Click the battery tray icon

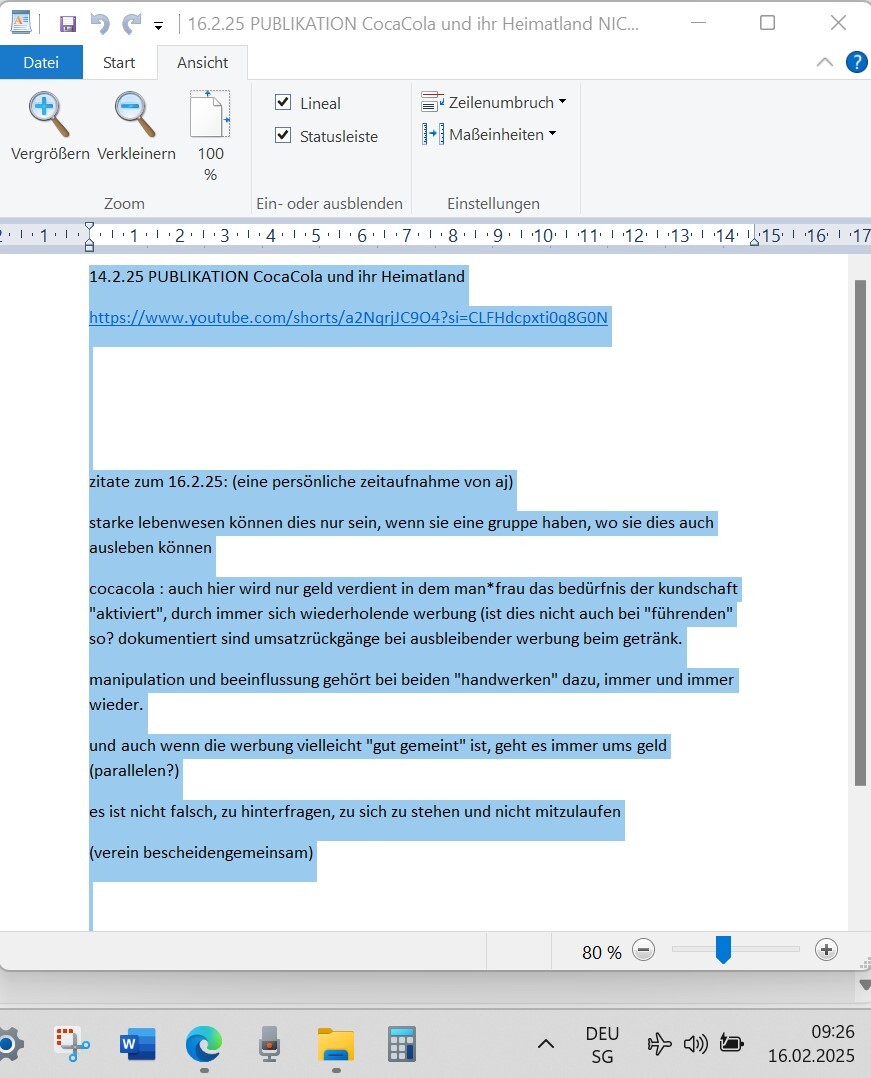(x=731, y=1044)
